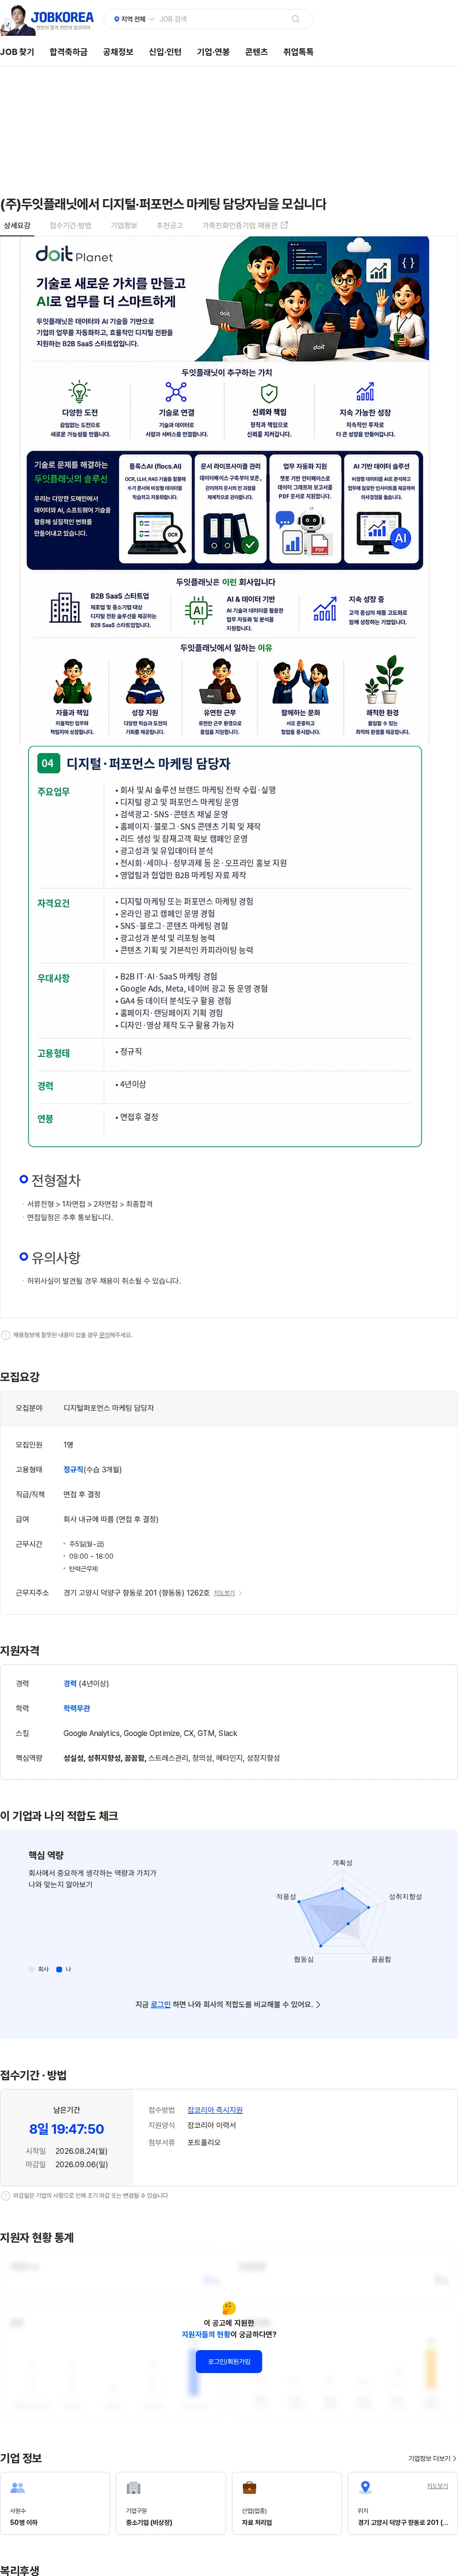Click the info icon beside 마감일은 notice
458x2576 pixels.
[5, 2196]
